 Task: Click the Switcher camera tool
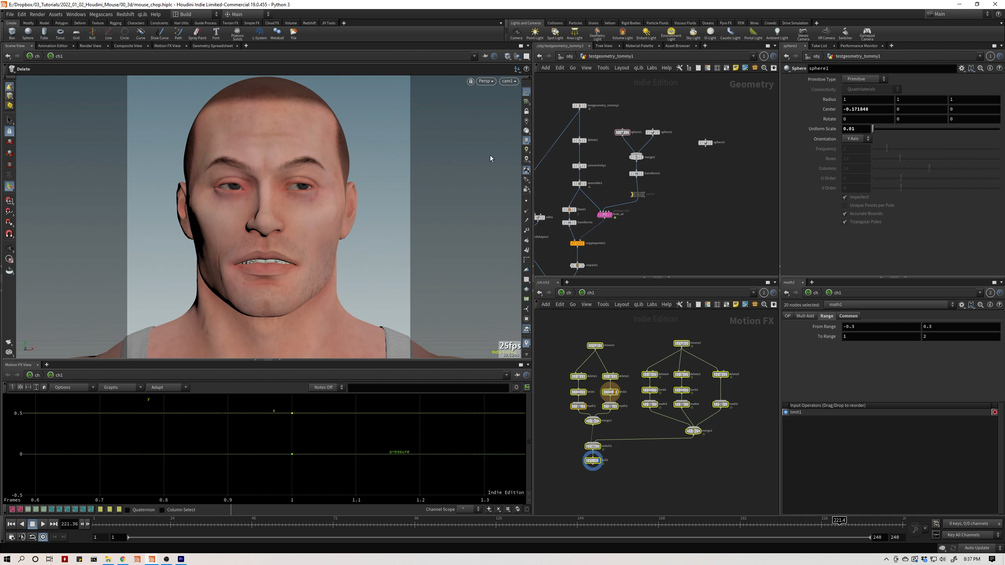click(x=845, y=33)
